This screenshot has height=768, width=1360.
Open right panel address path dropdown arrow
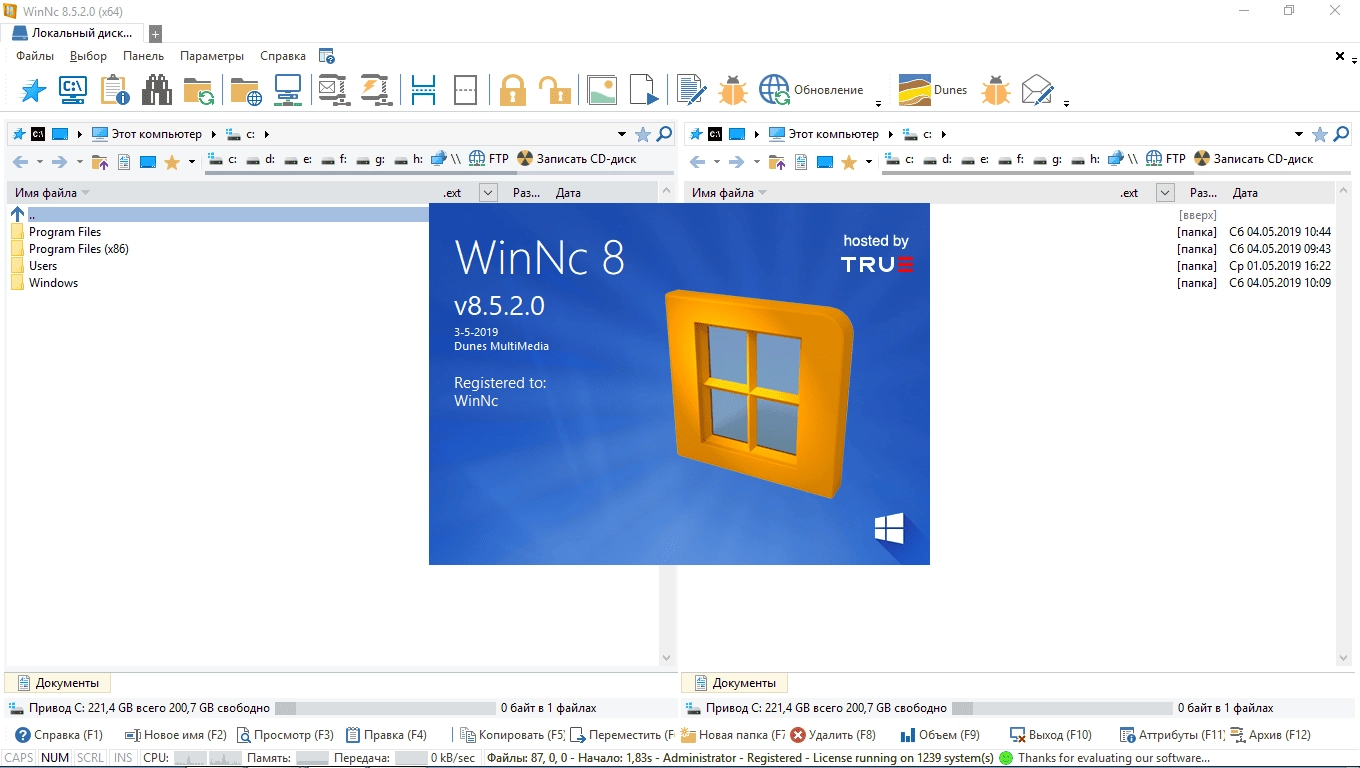1299,134
